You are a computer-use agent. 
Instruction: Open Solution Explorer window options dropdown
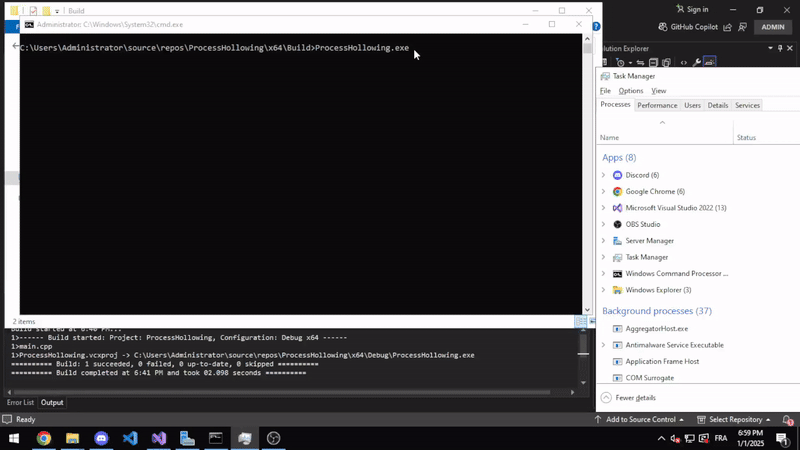click(x=770, y=48)
